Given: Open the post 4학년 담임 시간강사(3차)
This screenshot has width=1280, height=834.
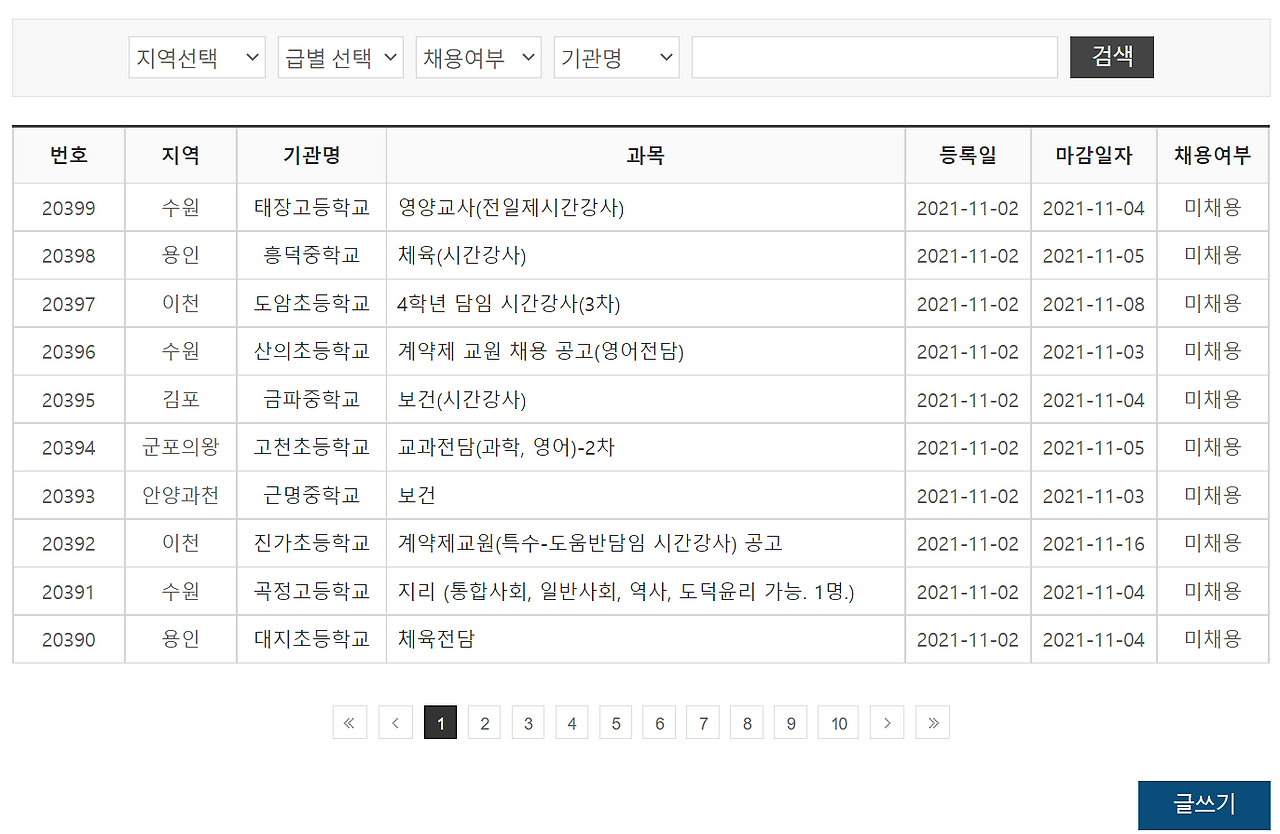Looking at the screenshot, I should tap(509, 304).
